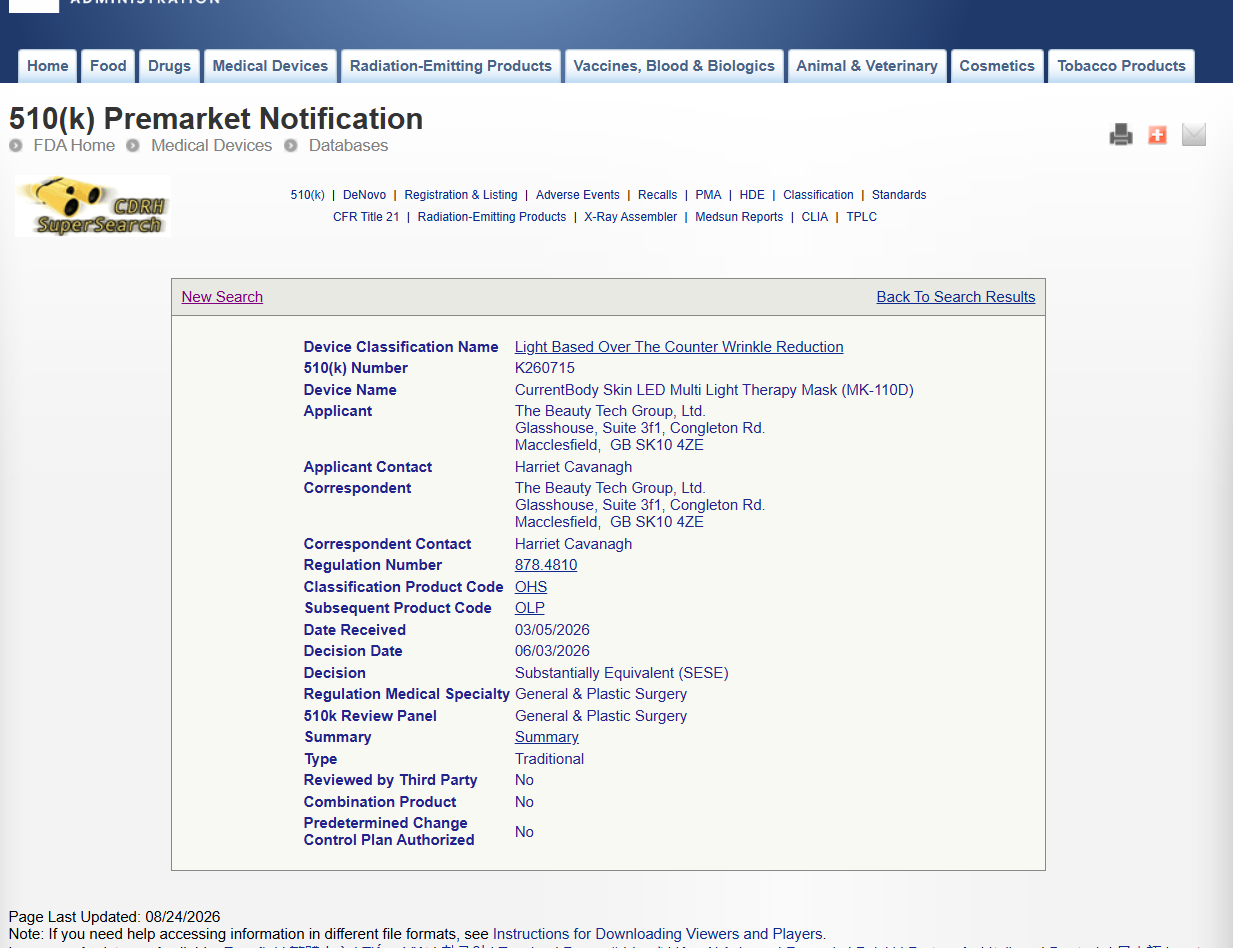1233x948 pixels.
Task: Open regulation number 878.4810 link
Action: [x=546, y=565]
